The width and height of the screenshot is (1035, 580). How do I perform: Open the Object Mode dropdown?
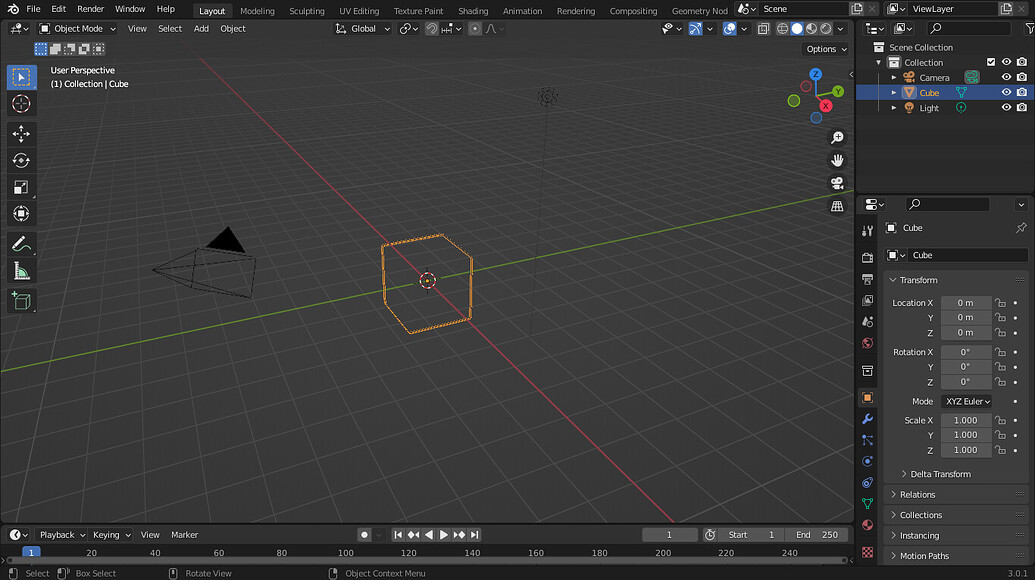coord(78,28)
